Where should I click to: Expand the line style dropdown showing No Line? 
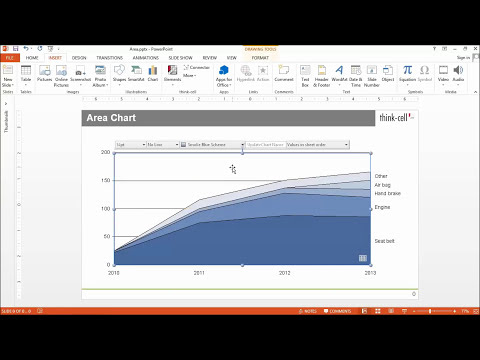click(163, 145)
